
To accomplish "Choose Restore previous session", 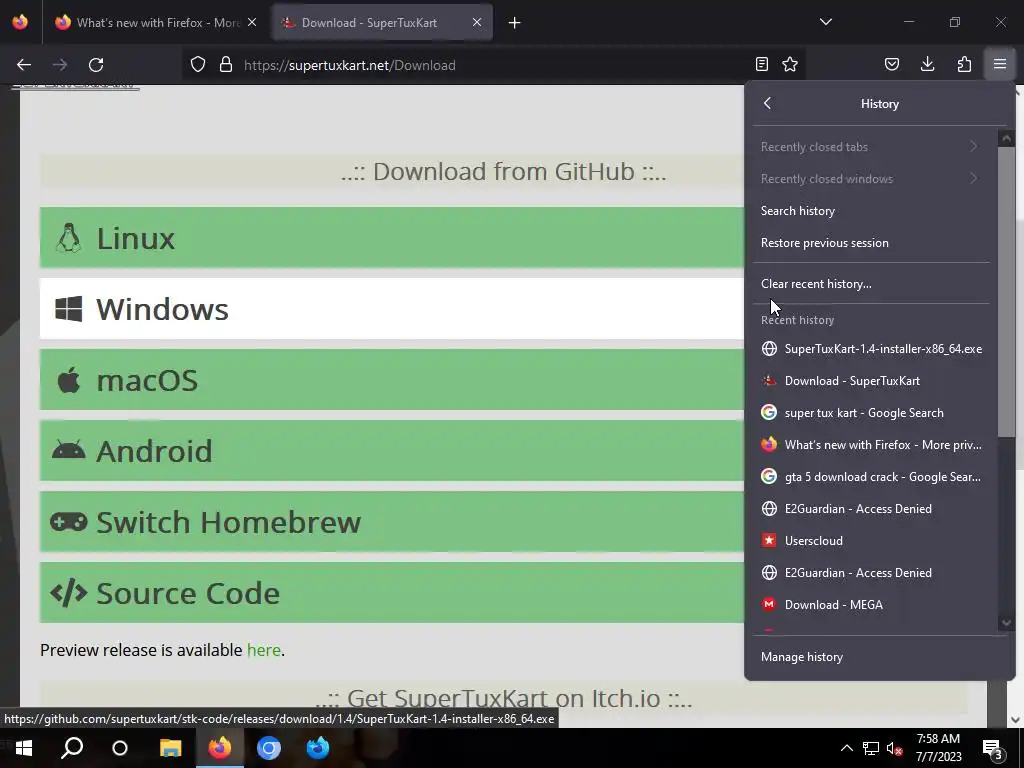I will tap(871, 243).
